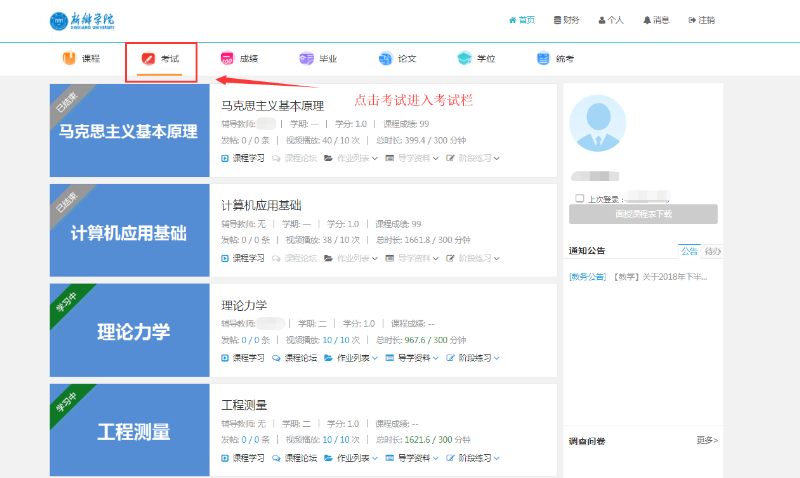Switch to 待办 tab in notices panel
This screenshot has height=478, width=800.
click(x=712, y=251)
